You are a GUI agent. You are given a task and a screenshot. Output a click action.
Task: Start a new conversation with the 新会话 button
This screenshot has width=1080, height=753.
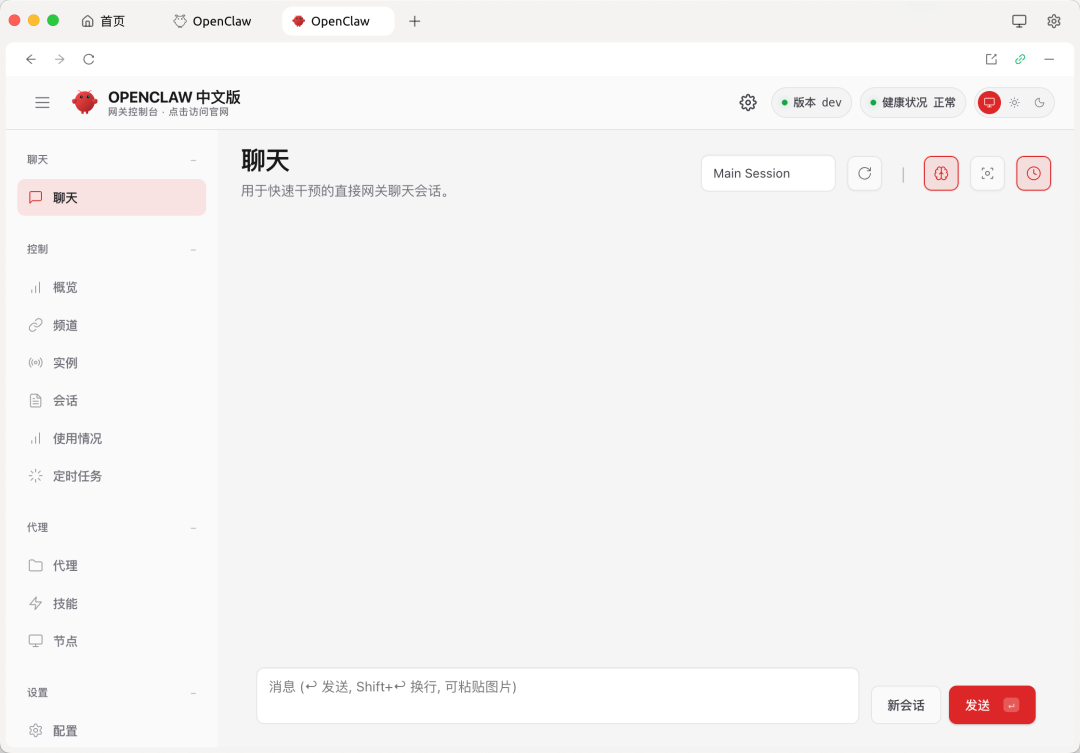(x=905, y=705)
